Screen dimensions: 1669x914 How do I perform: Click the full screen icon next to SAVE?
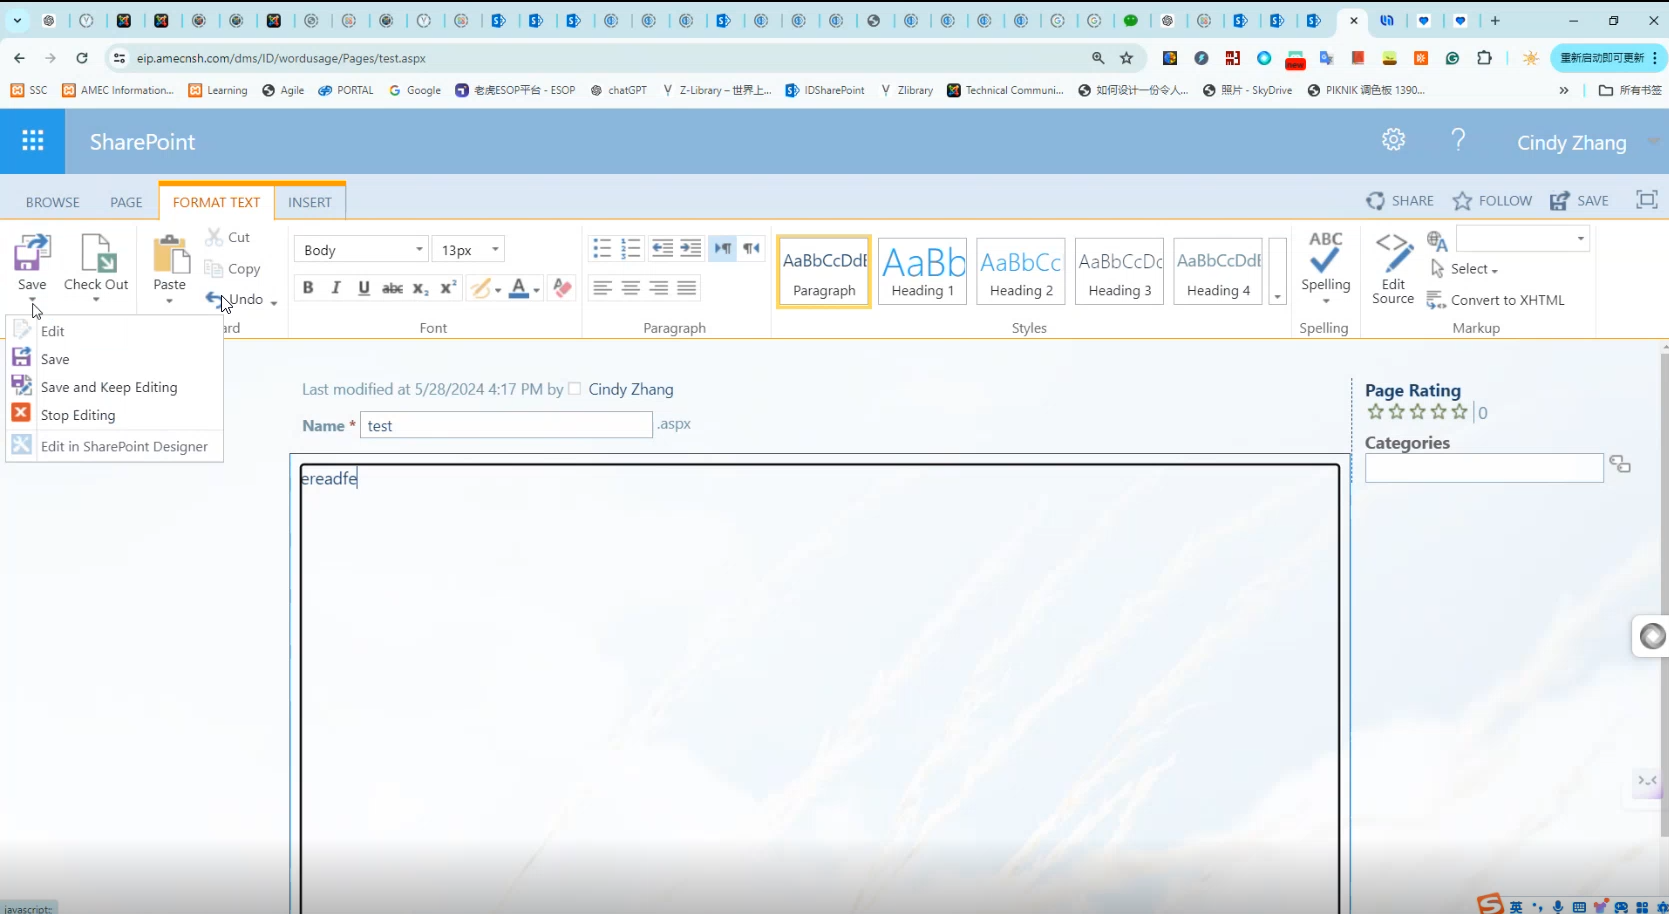pyautogui.click(x=1646, y=199)
